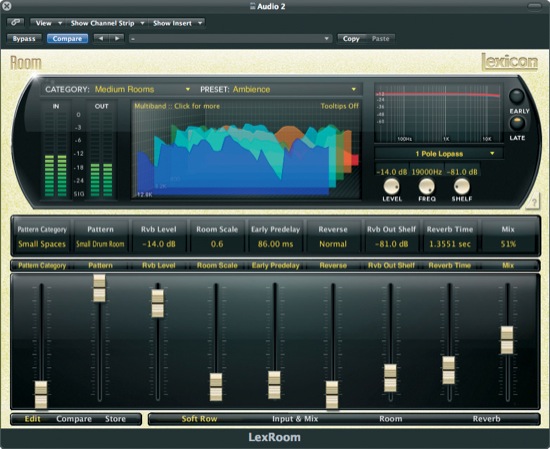Click the Mix fader handle
The image size is (550, 449).
pos(507,340)
